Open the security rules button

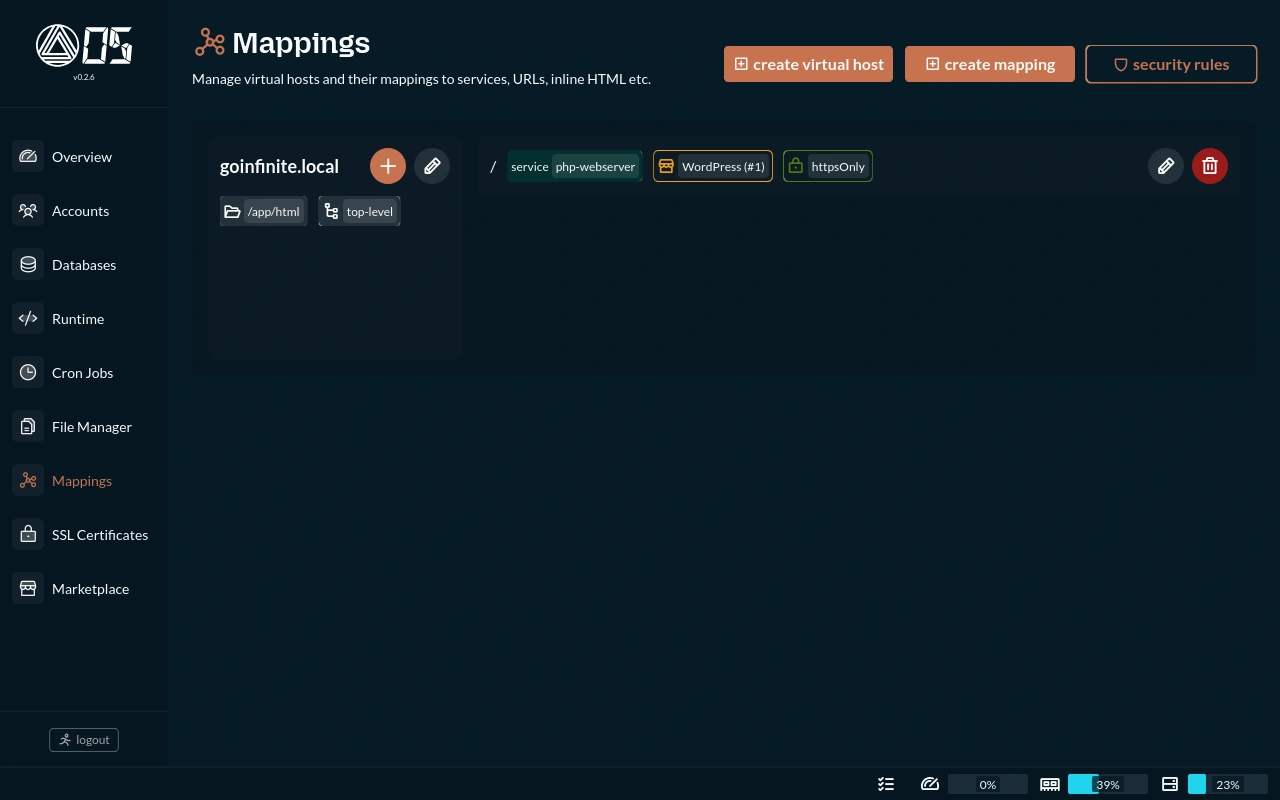click(x=1170, y=64)
